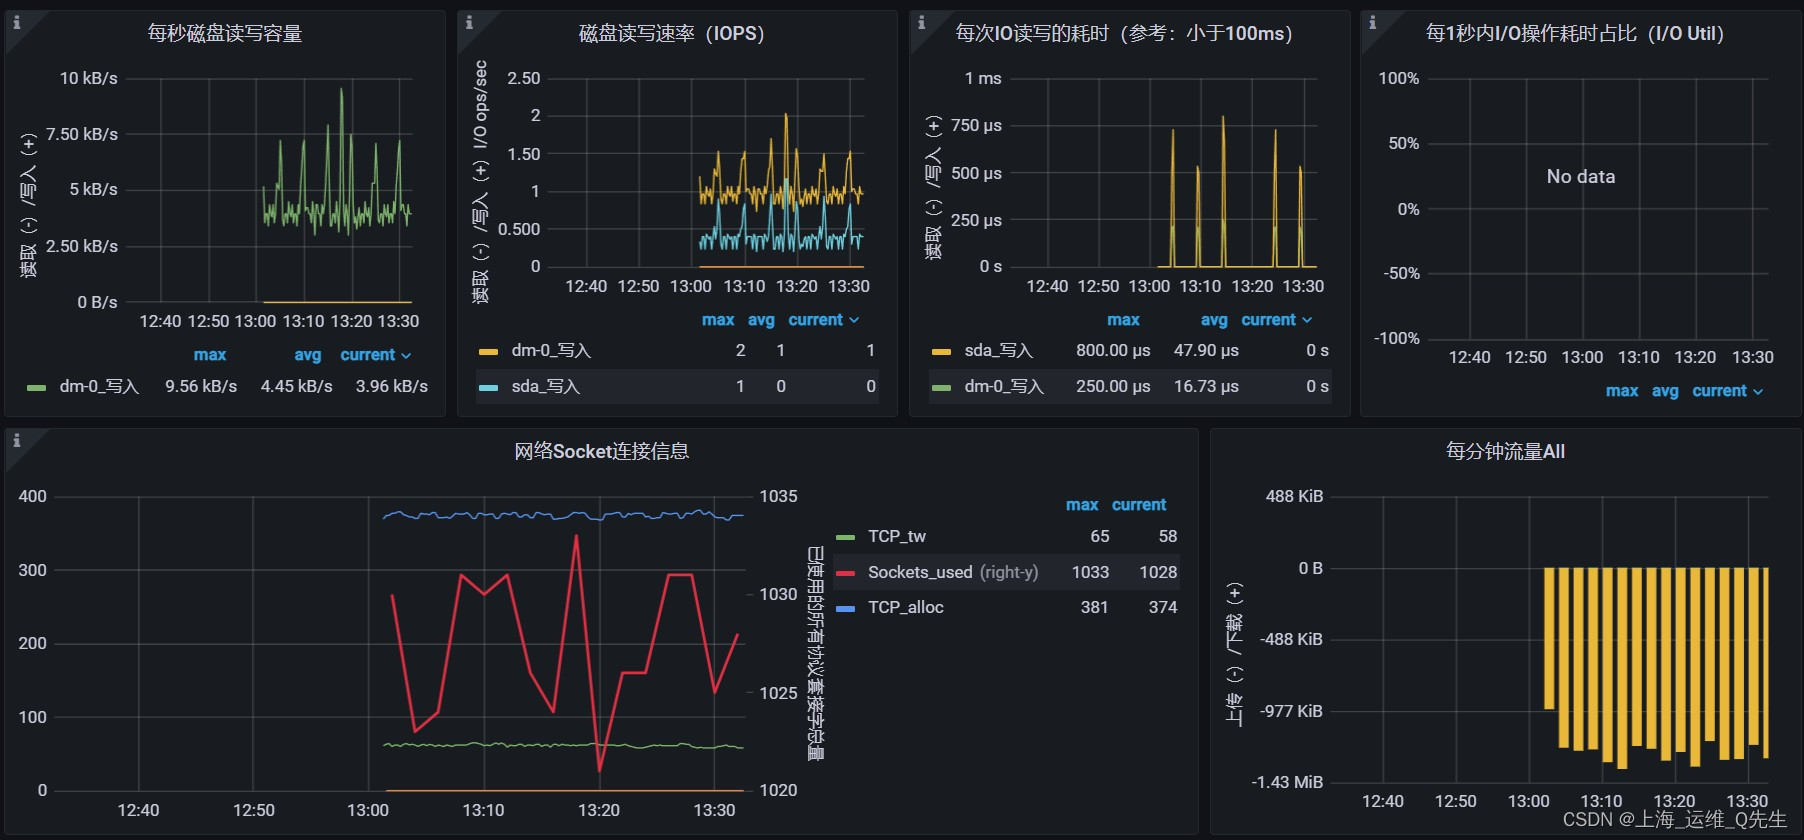Click the 16.73 µs avg value
This screenshot has width=1804, height=840.
click(x=1206, y=386)
